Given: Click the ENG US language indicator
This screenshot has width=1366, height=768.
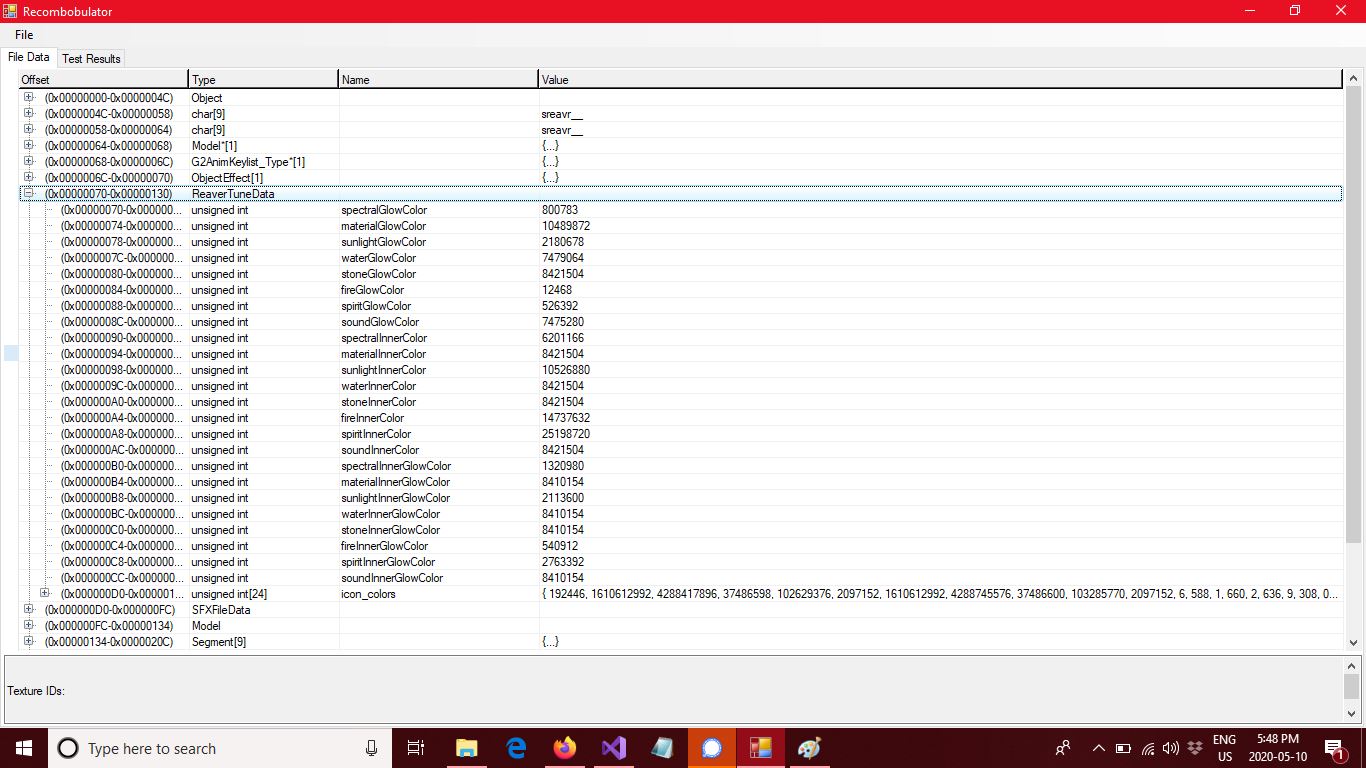Looking at the screenshot, I should click(1225, 748).
